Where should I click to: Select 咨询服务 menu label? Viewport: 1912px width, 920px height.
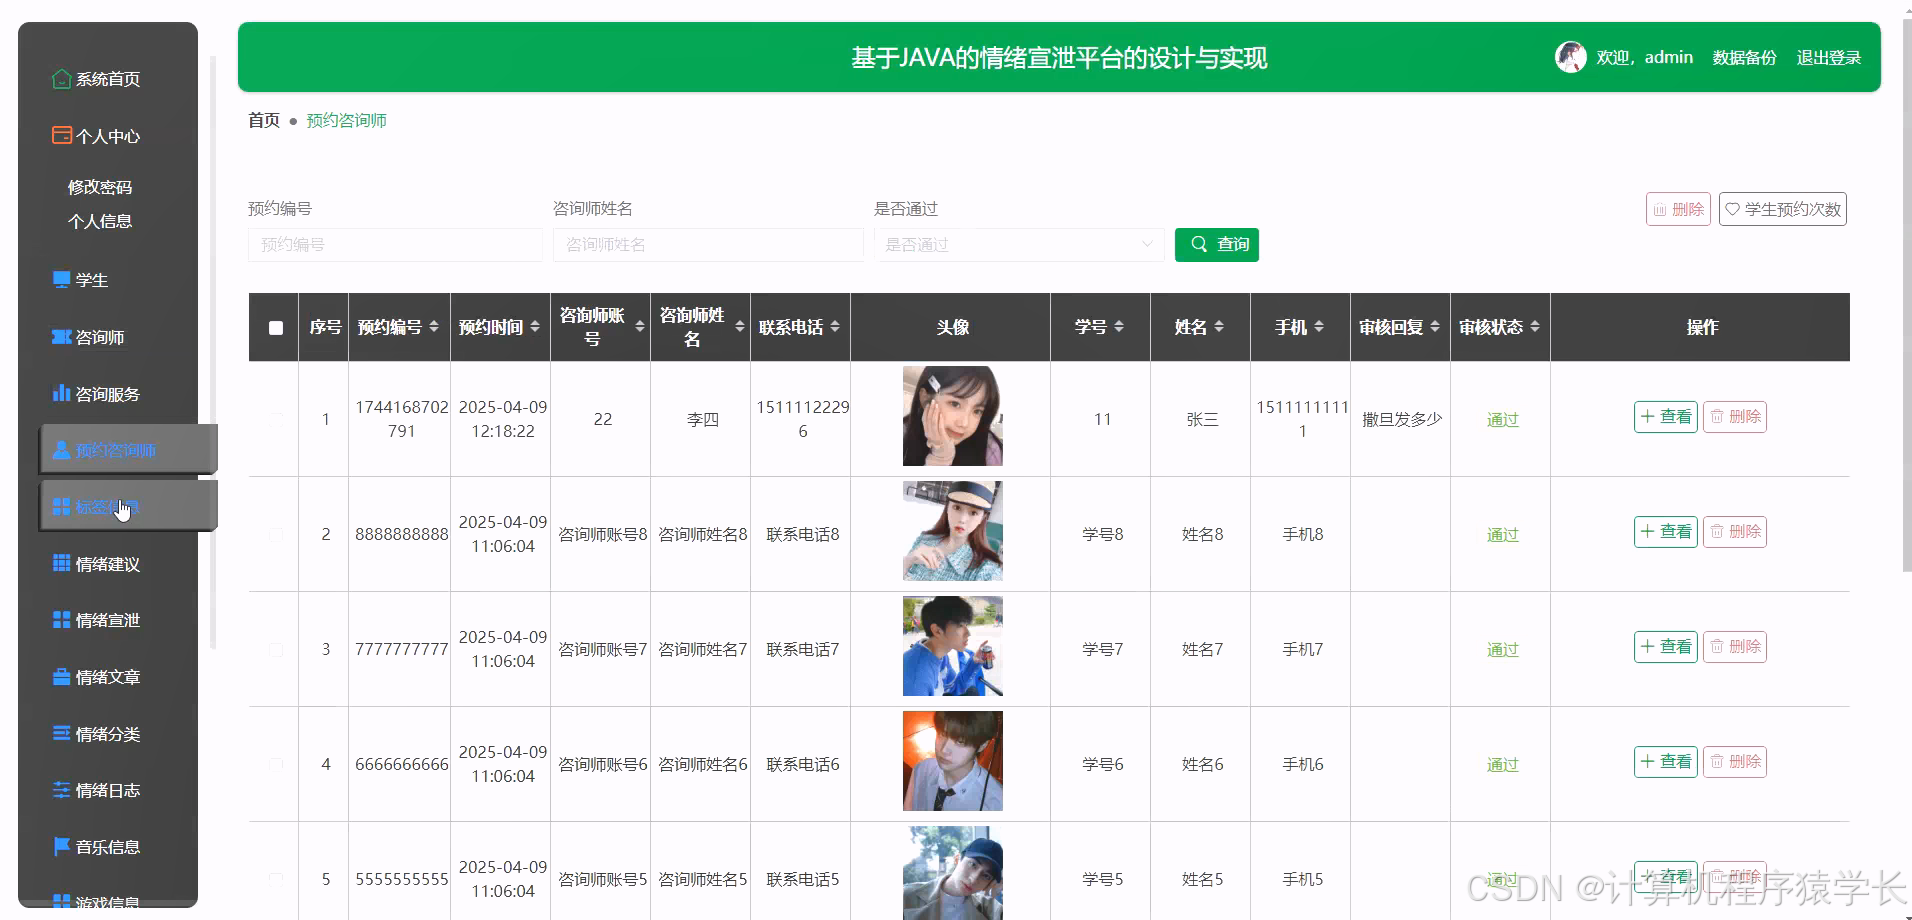[108, 394]
